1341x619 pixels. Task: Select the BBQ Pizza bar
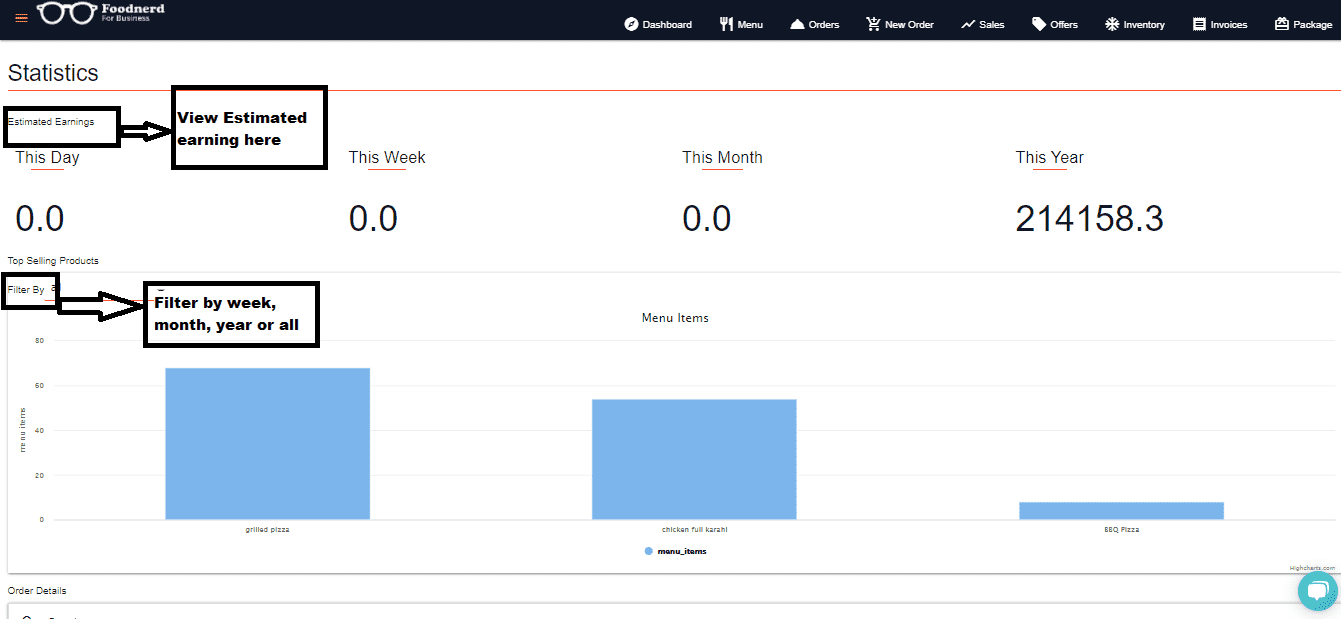click(x=1121, y=510)
